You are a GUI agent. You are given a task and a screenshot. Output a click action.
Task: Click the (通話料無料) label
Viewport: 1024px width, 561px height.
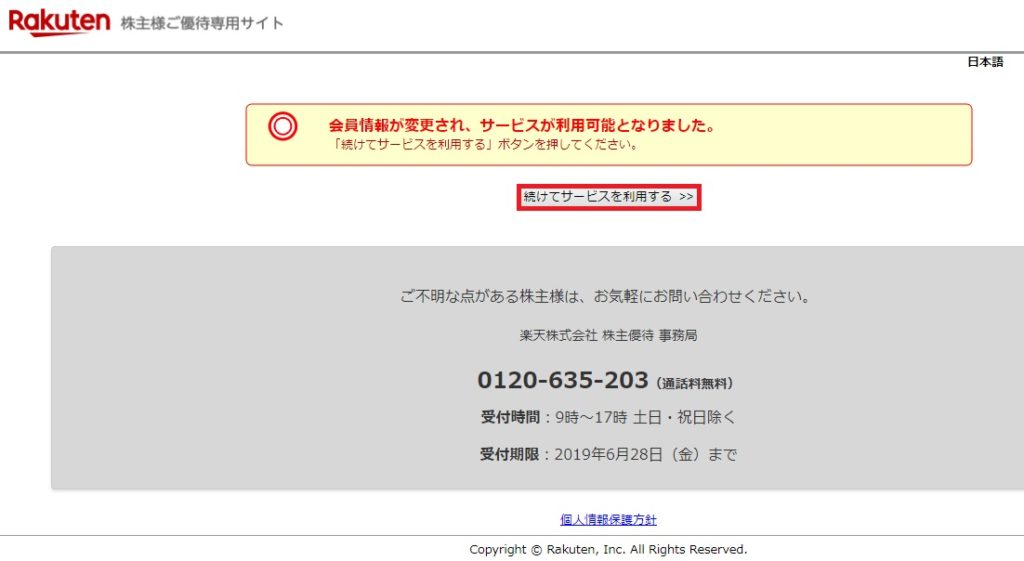[694, 383]
